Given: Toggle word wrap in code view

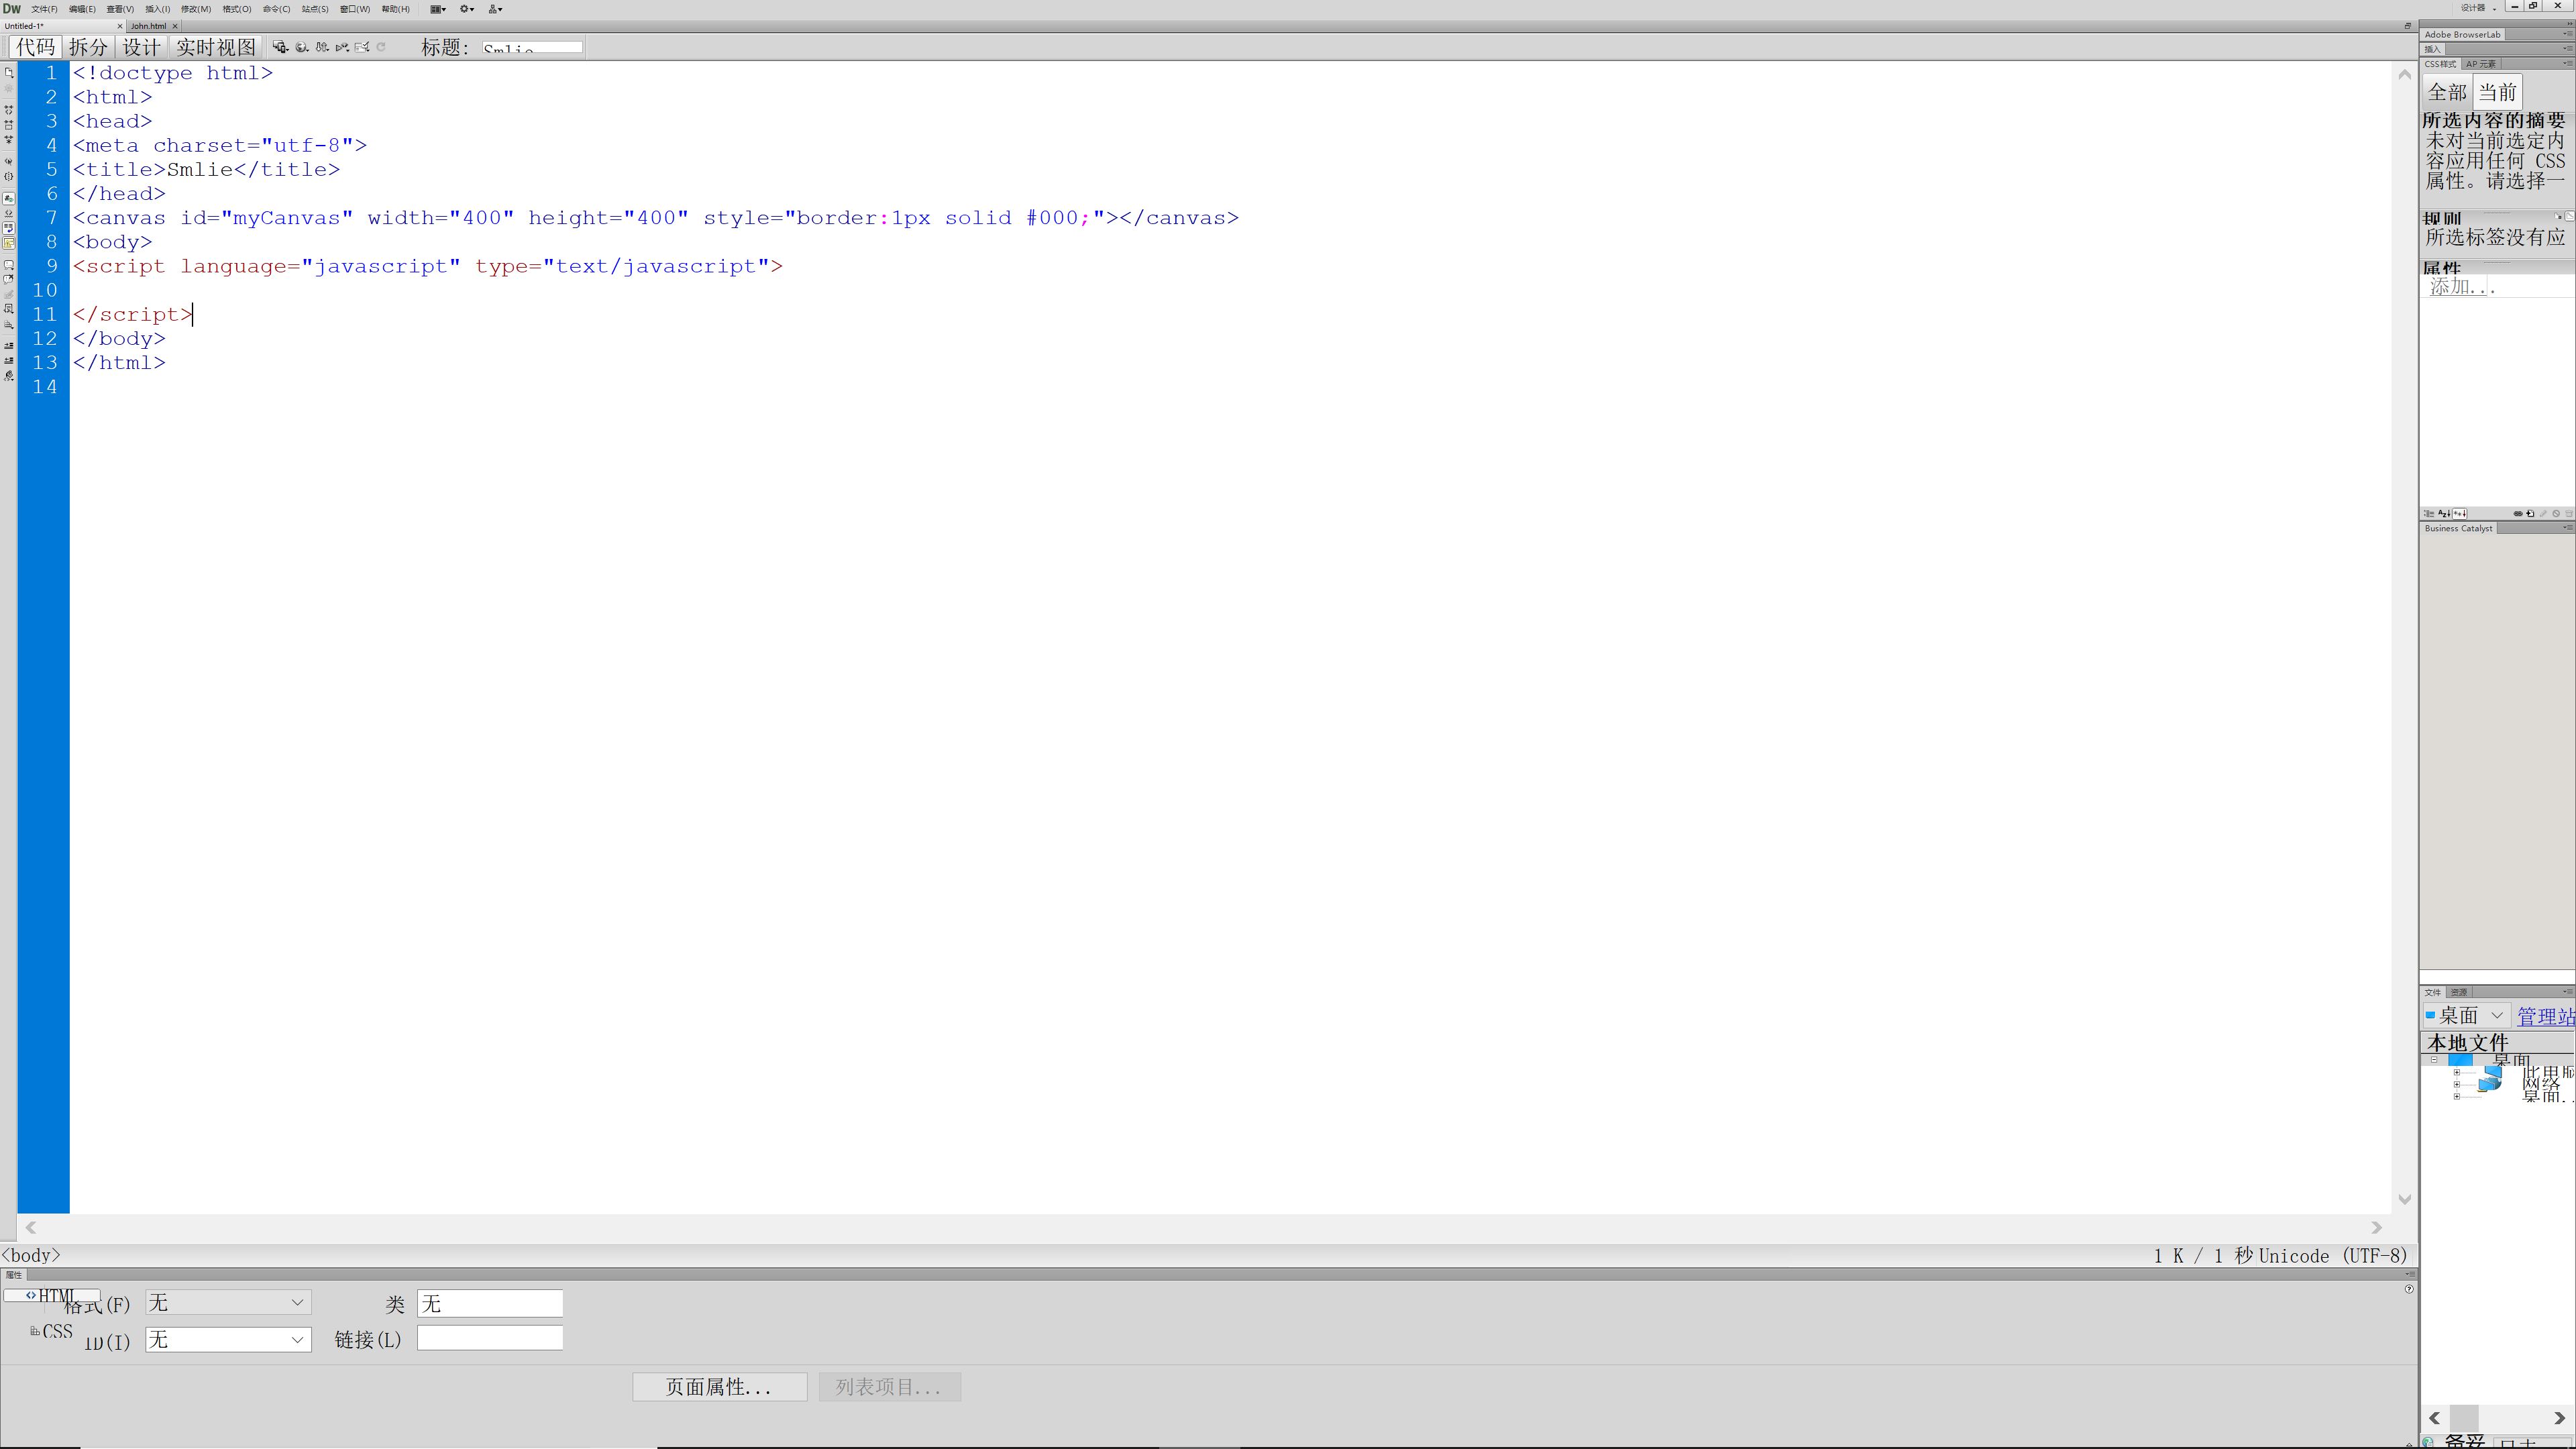Looking at the screenshot, I should [x=9, y=228].
